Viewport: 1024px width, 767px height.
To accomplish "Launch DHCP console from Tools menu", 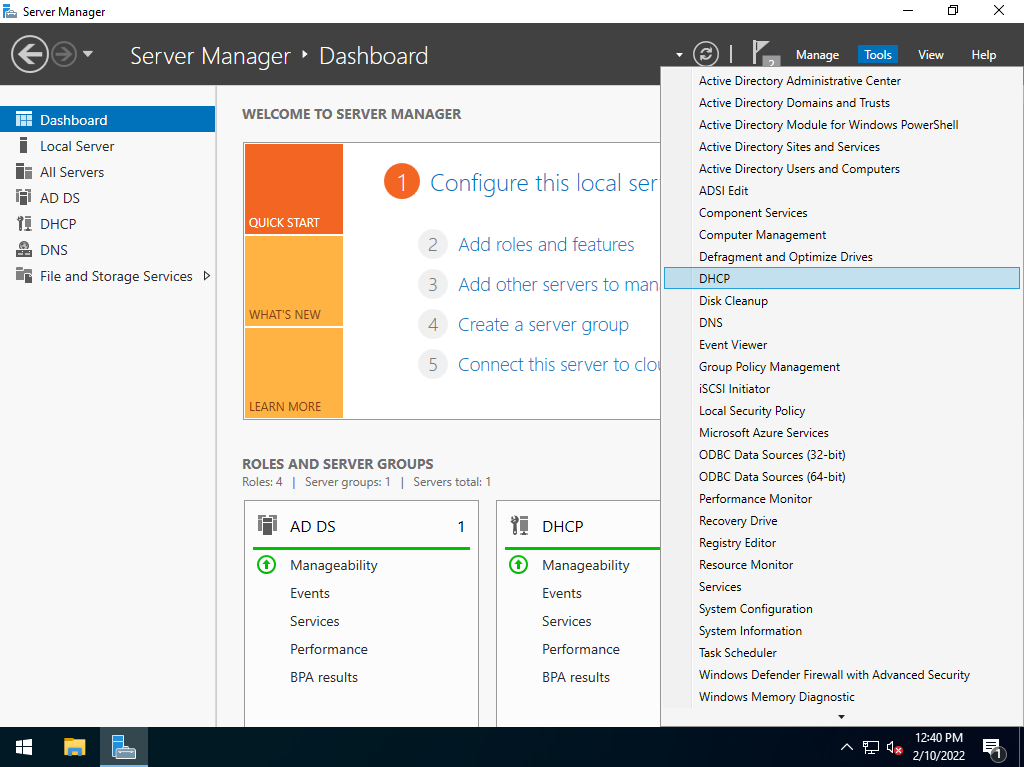I will (842, 278).
